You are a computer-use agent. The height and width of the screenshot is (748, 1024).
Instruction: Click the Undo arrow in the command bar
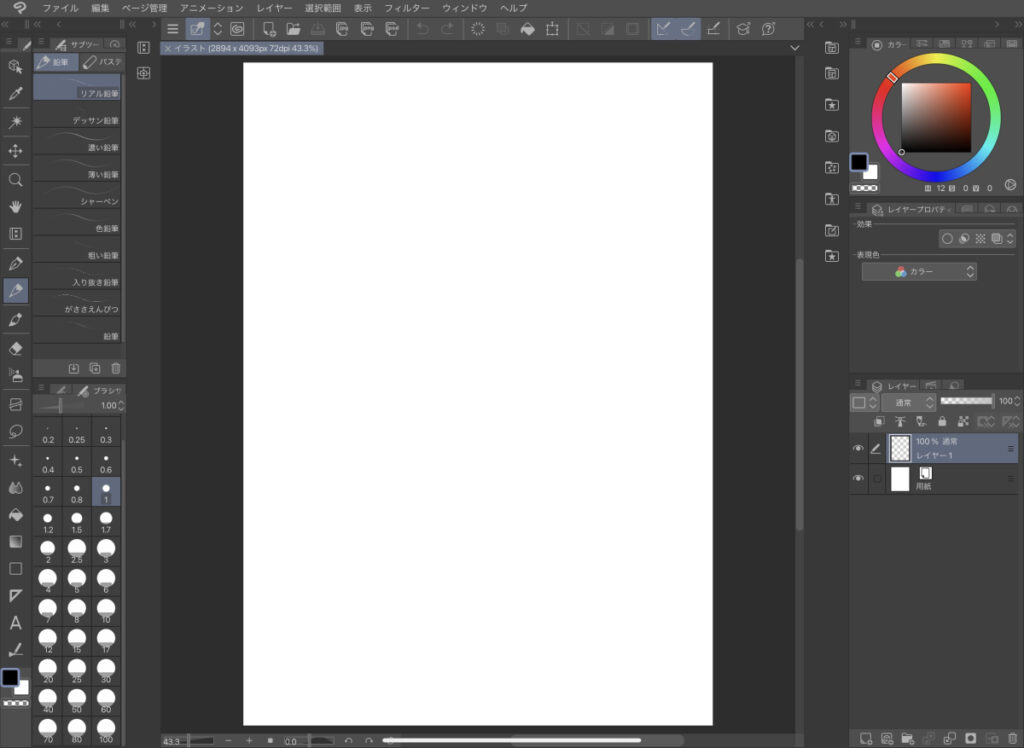[423, 29]
